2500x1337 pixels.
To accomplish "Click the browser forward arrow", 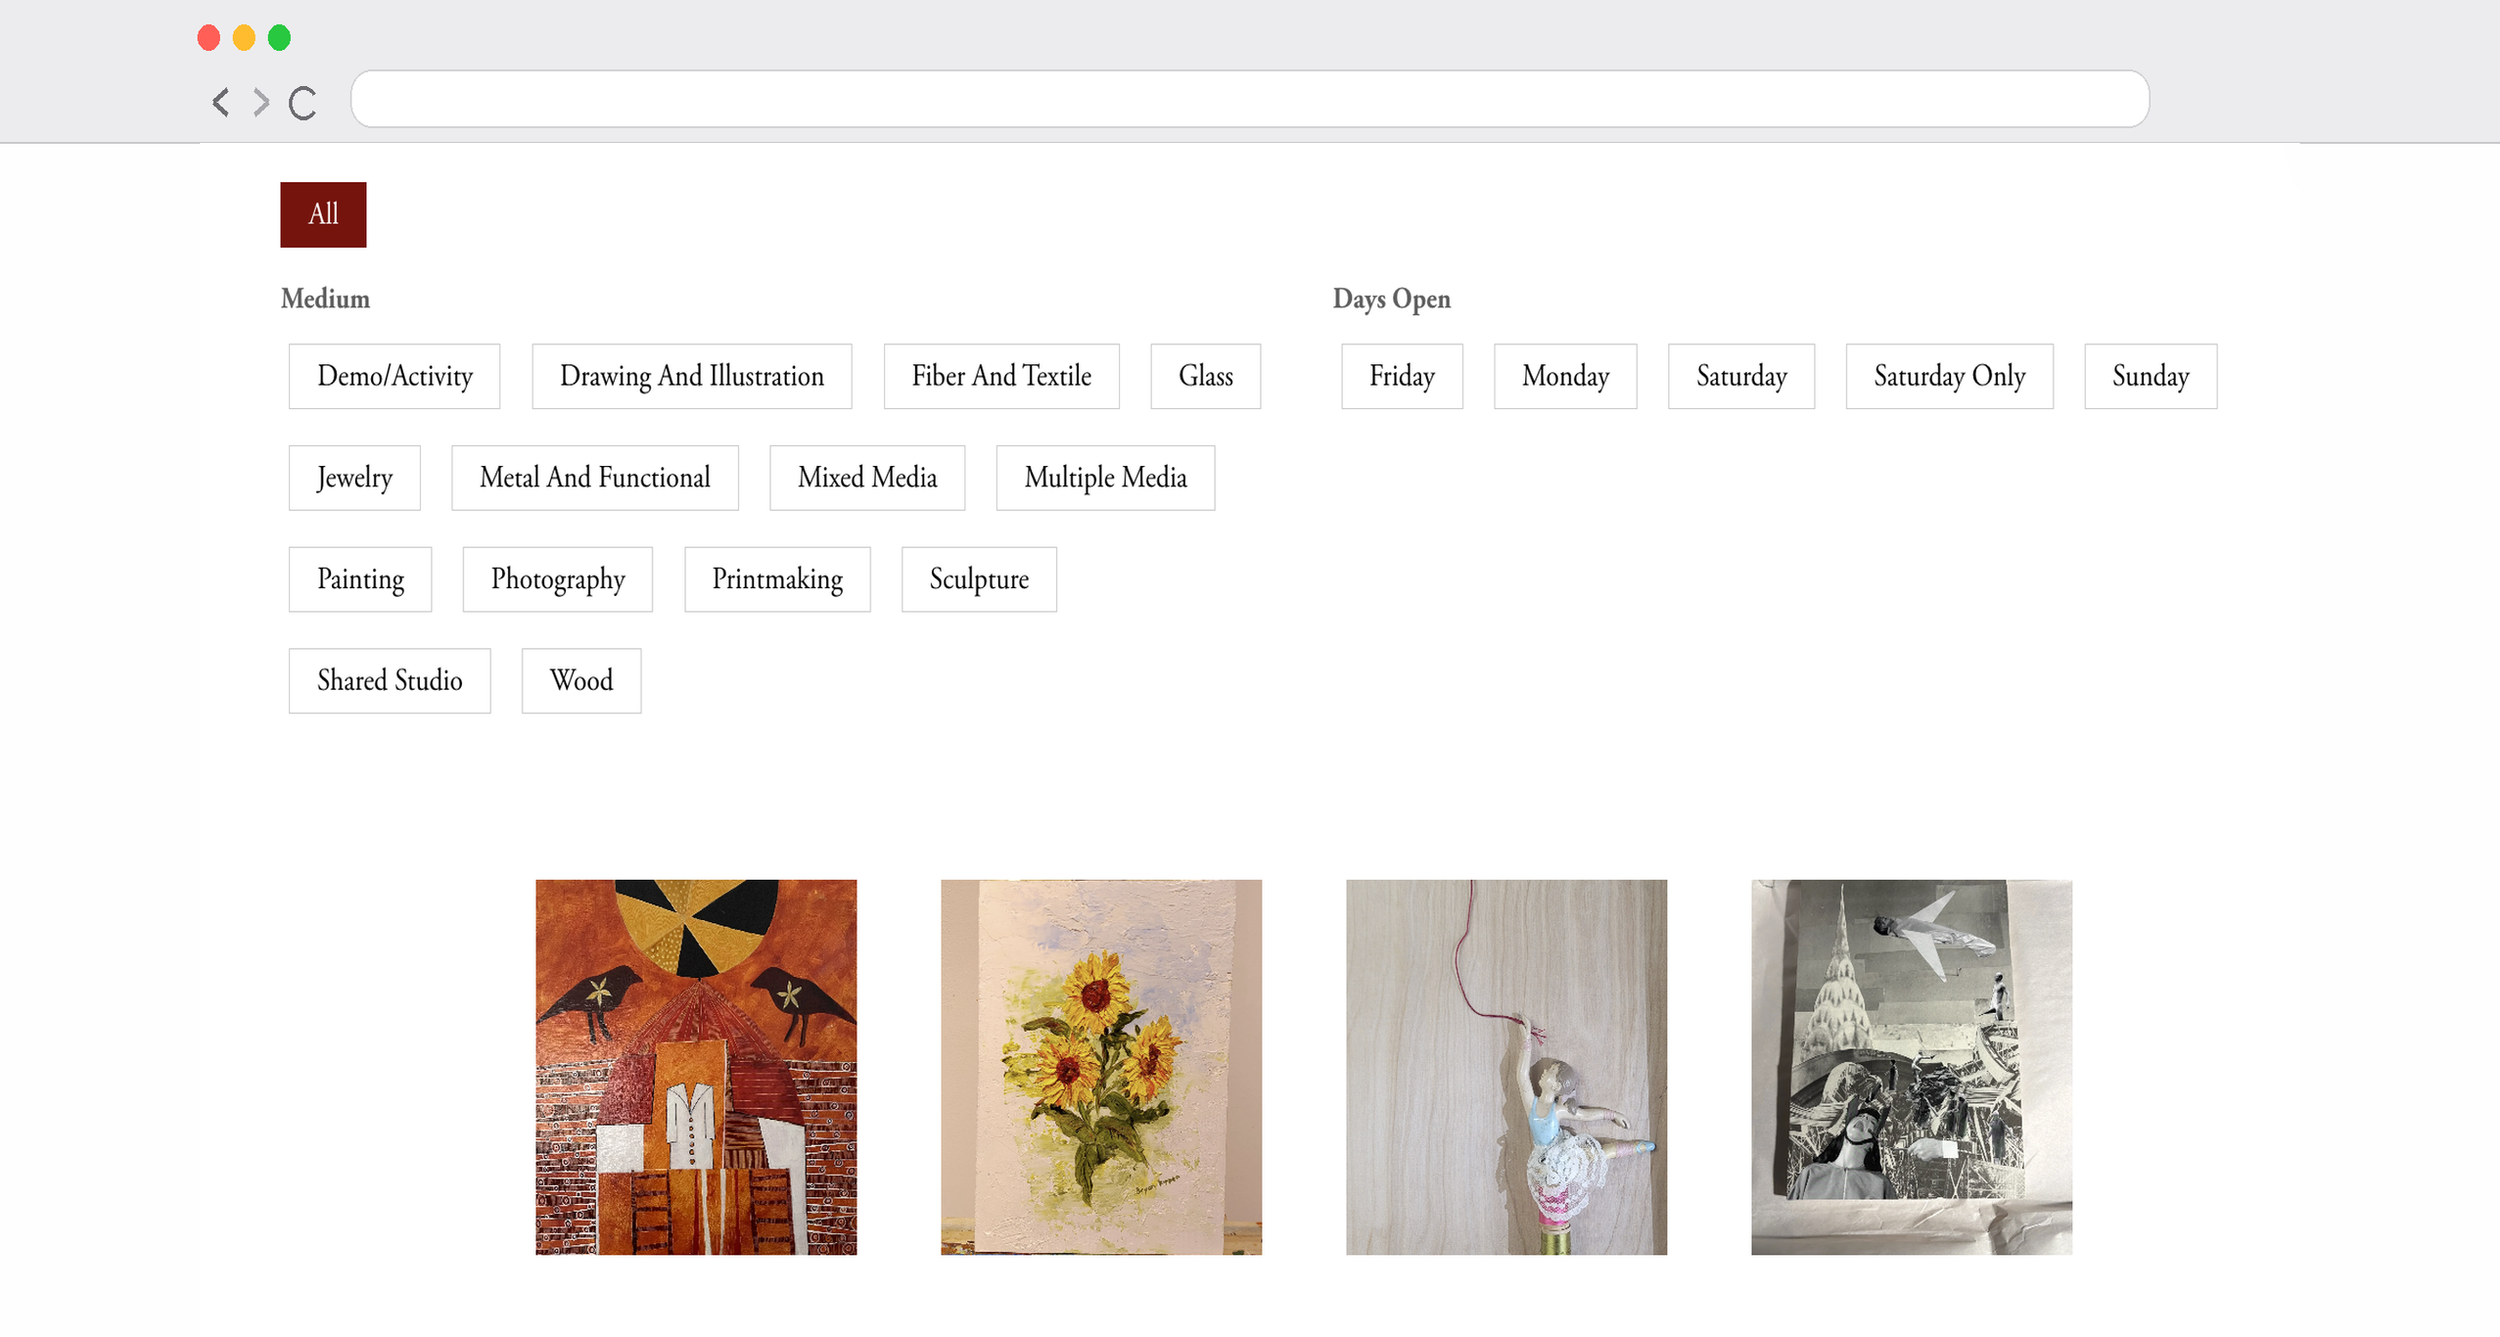I will [261, 101].
